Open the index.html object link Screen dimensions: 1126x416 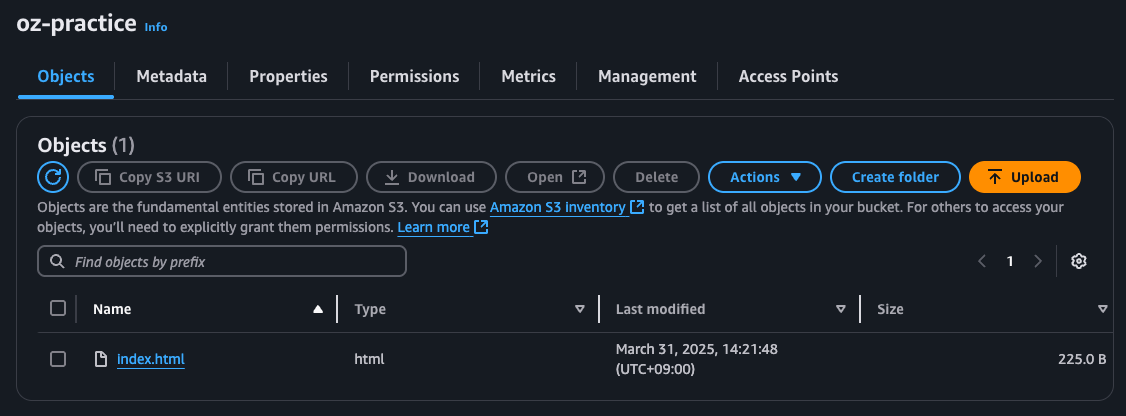(x=151, y=359)
